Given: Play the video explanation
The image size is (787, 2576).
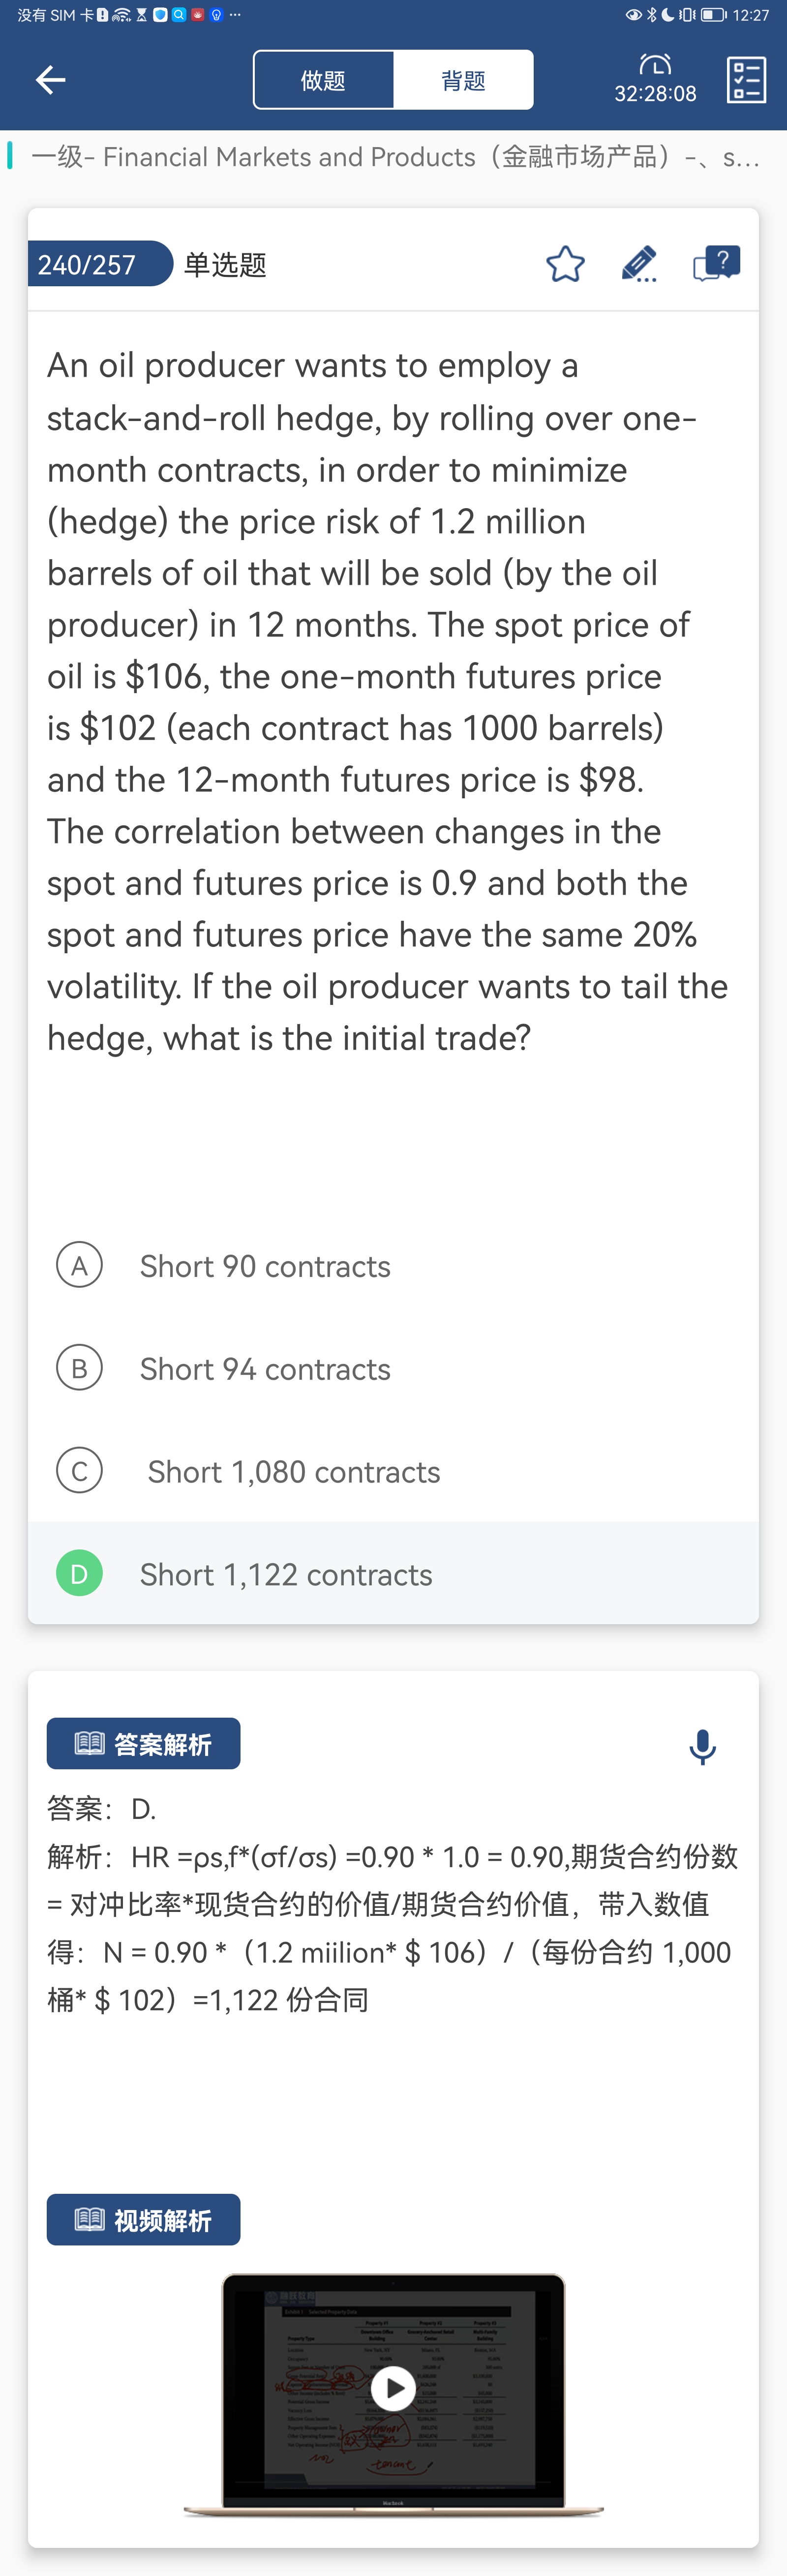Looking at the screenshot, I should [x=393, y=2388].
